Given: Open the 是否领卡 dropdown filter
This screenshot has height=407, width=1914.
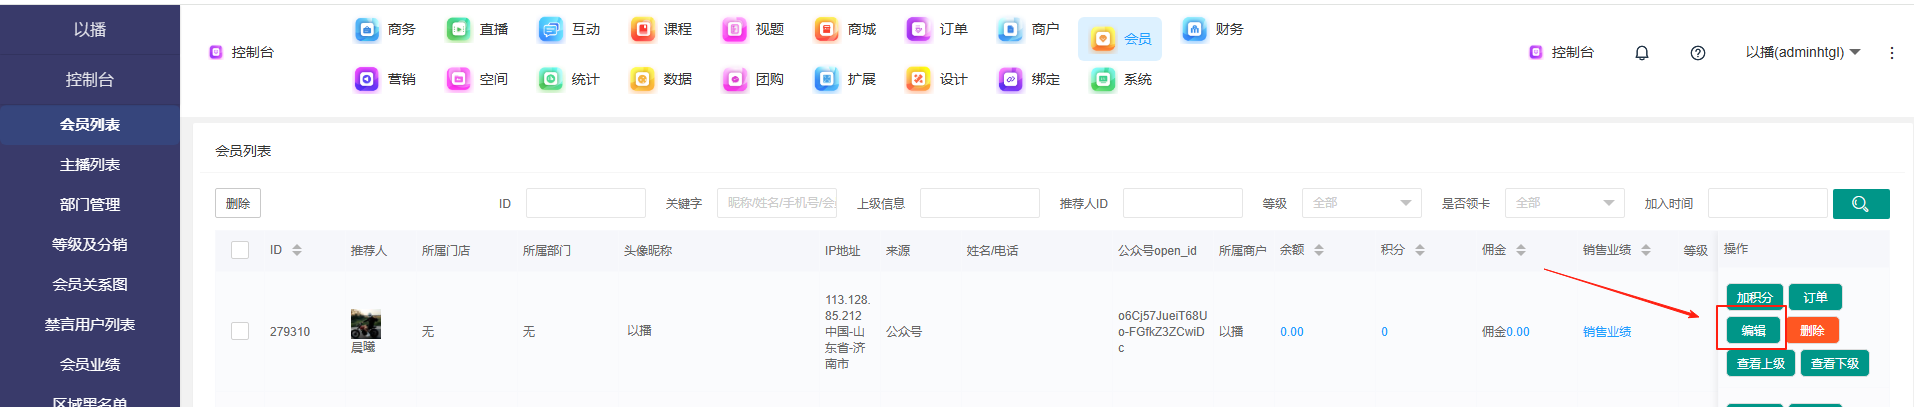Looking at the screenshot, I should coord(1564,203).
